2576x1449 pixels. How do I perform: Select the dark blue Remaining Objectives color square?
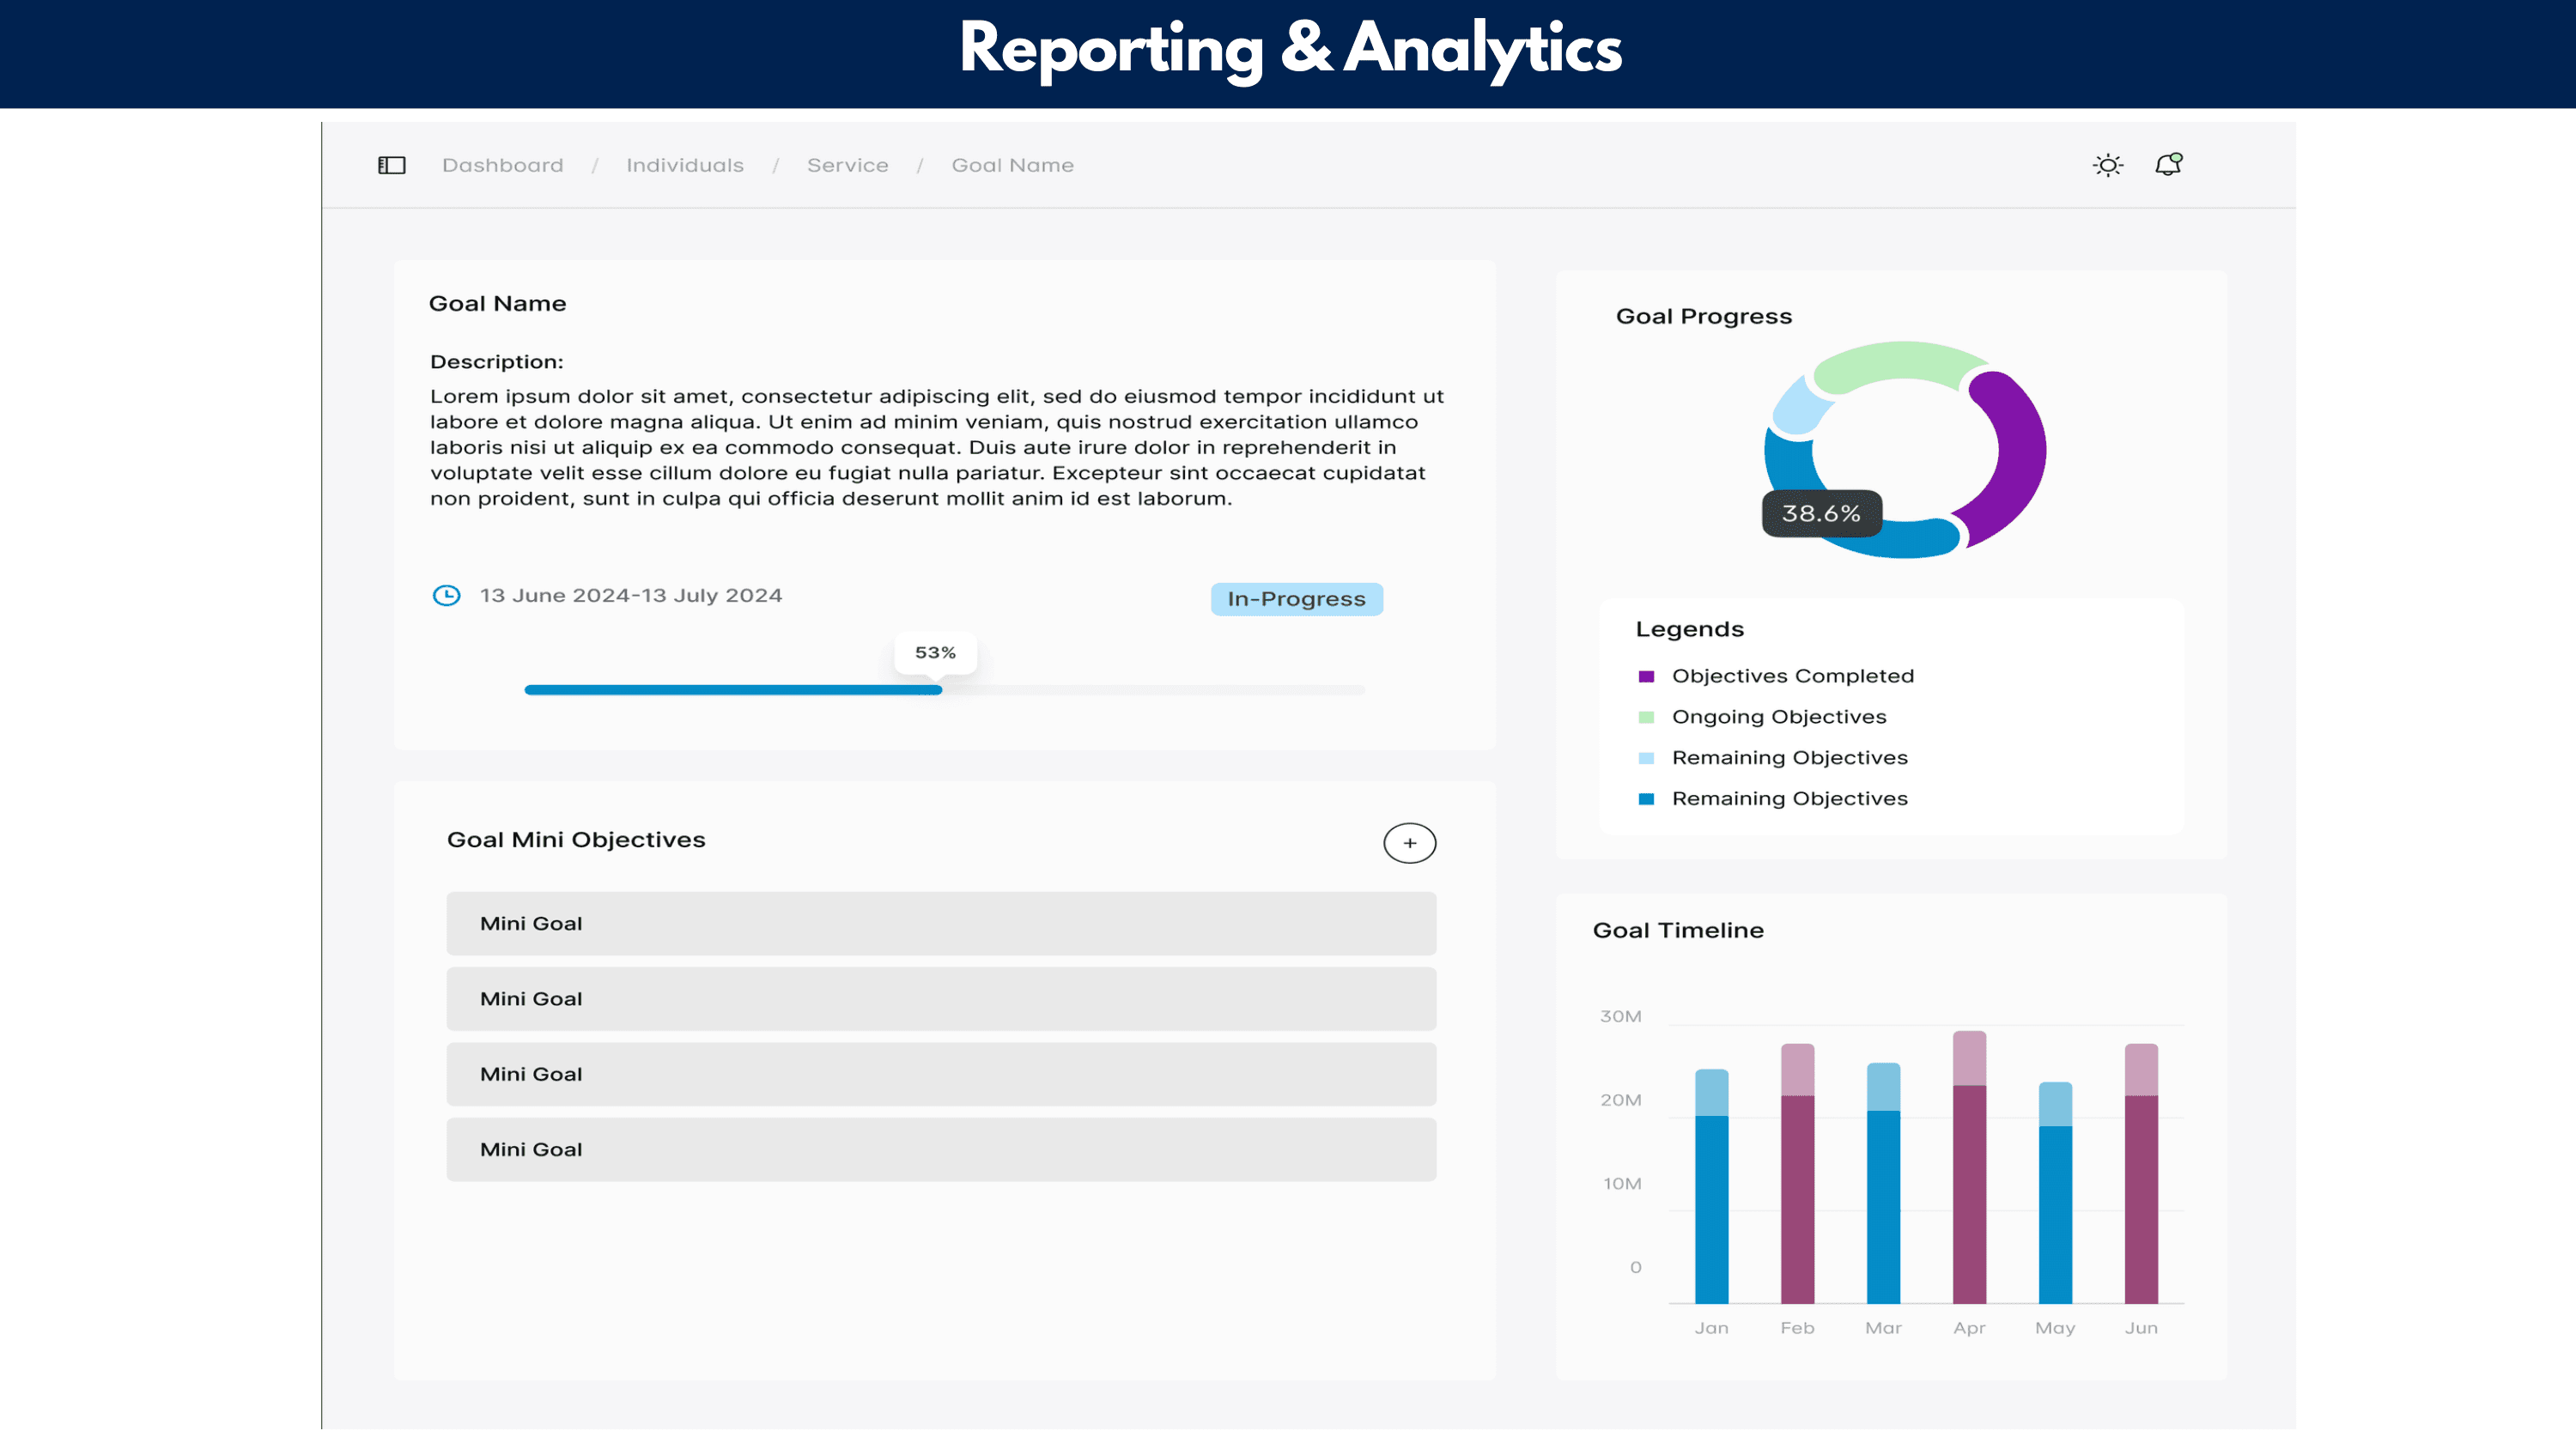pyautogui.click(x=1646, y=798)
